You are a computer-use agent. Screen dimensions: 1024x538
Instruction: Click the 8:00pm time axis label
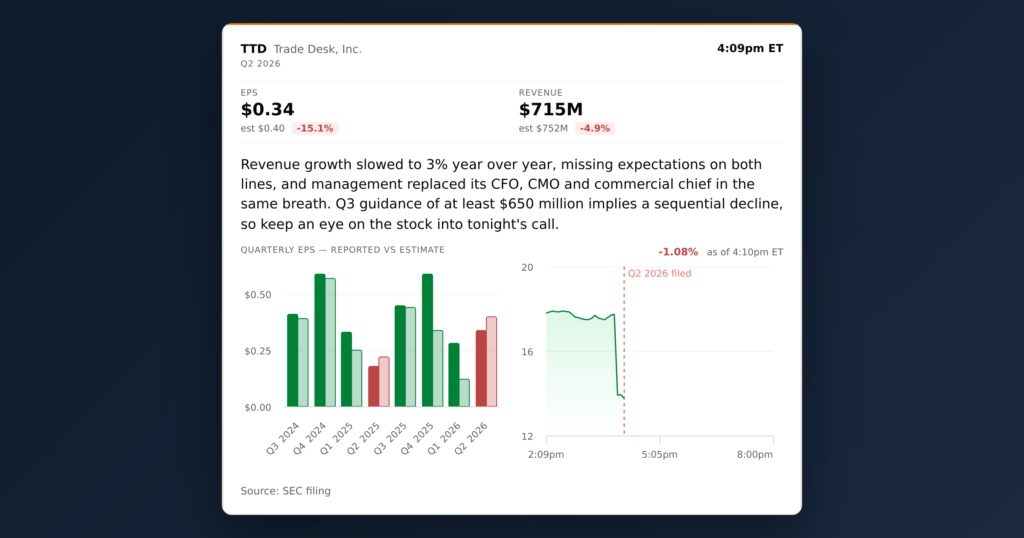click(x=755, y=454)
